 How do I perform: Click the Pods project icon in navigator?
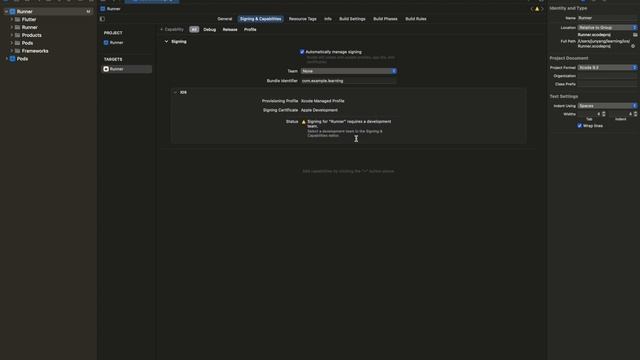(x=13, y=59)
